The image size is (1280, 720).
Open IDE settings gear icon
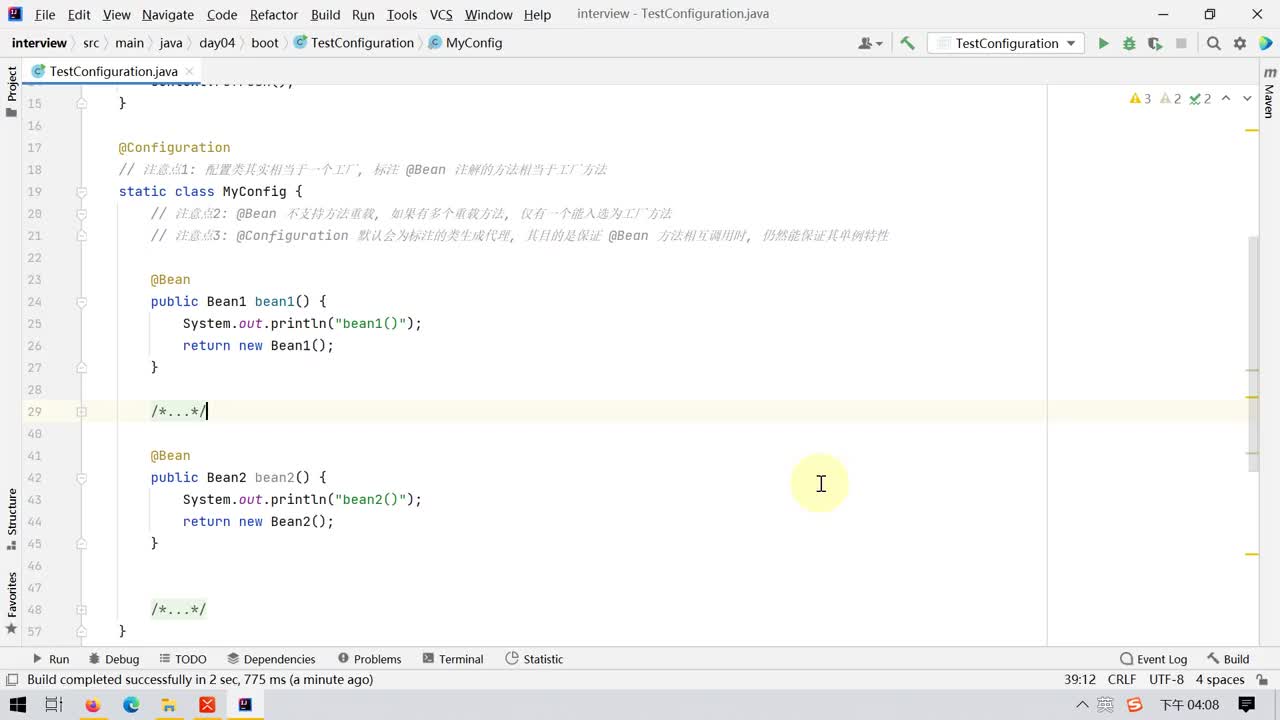coord(1240,43)
